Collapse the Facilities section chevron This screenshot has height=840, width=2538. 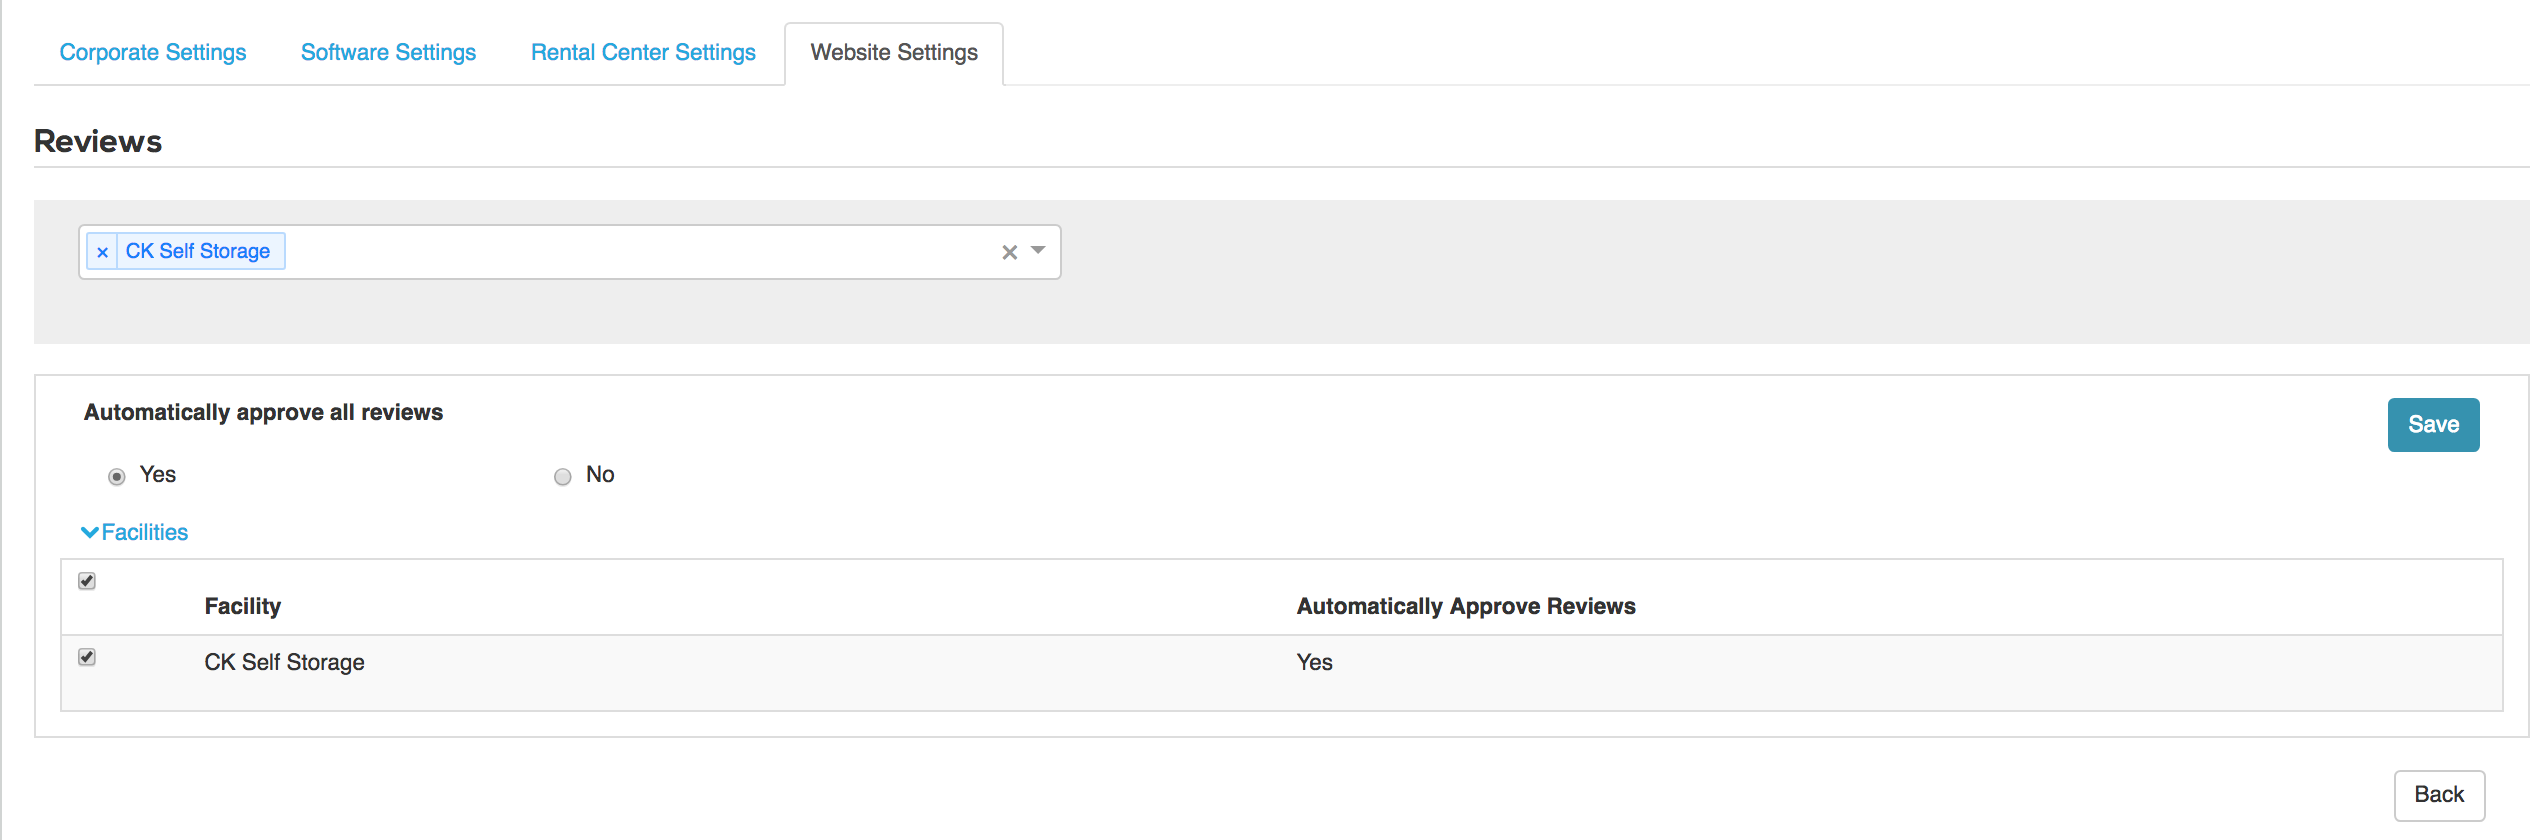pyautogui.click(x=90, y=532)
